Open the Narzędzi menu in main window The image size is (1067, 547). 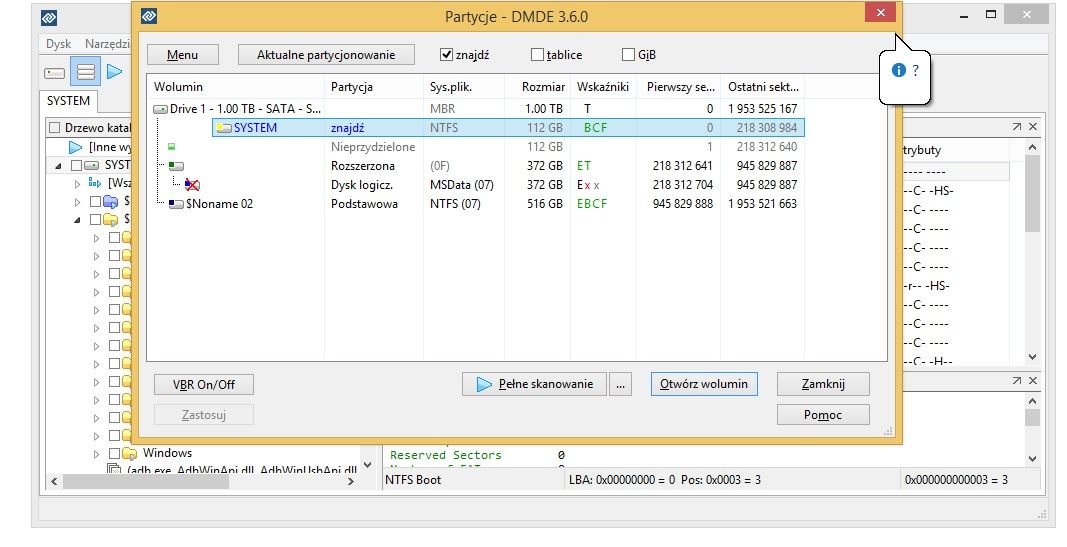coord(107,44)
